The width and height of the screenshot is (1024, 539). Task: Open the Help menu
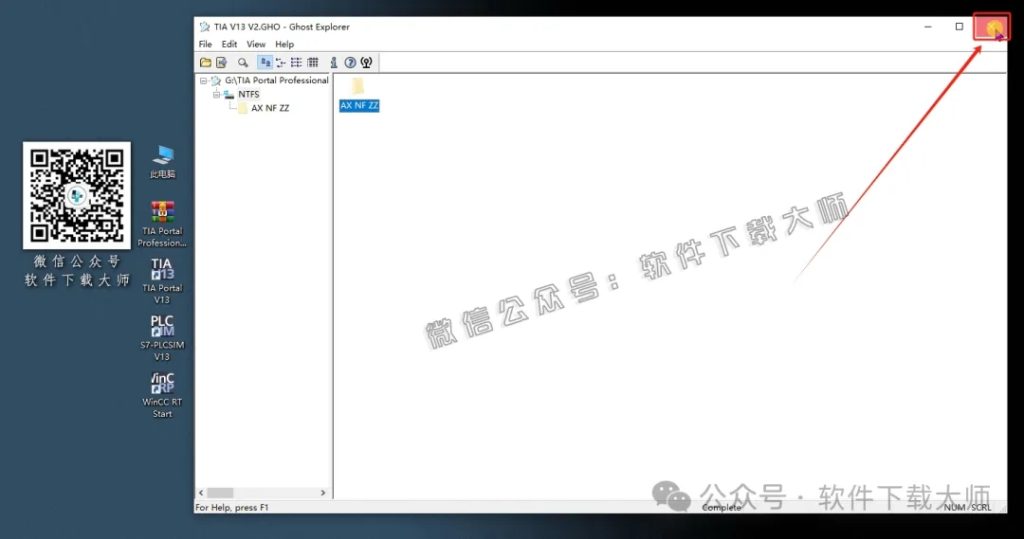point(284,44)
